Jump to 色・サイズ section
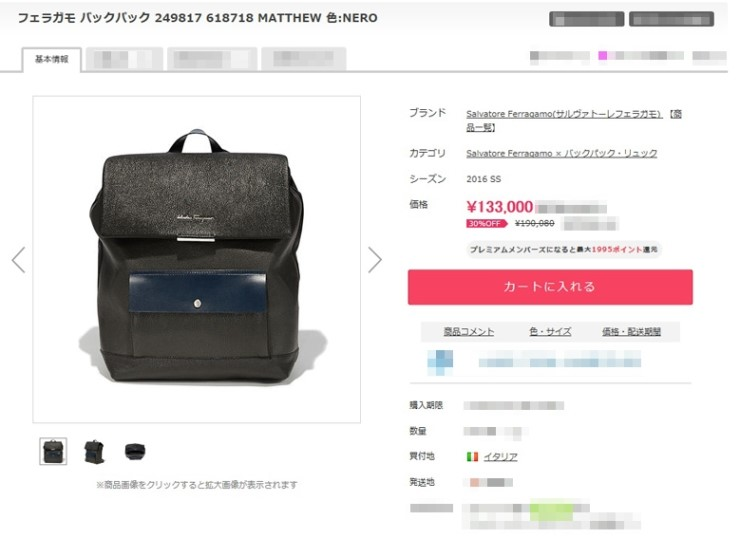Viewport: 740px width, 538px height. [x=550, y=332]
